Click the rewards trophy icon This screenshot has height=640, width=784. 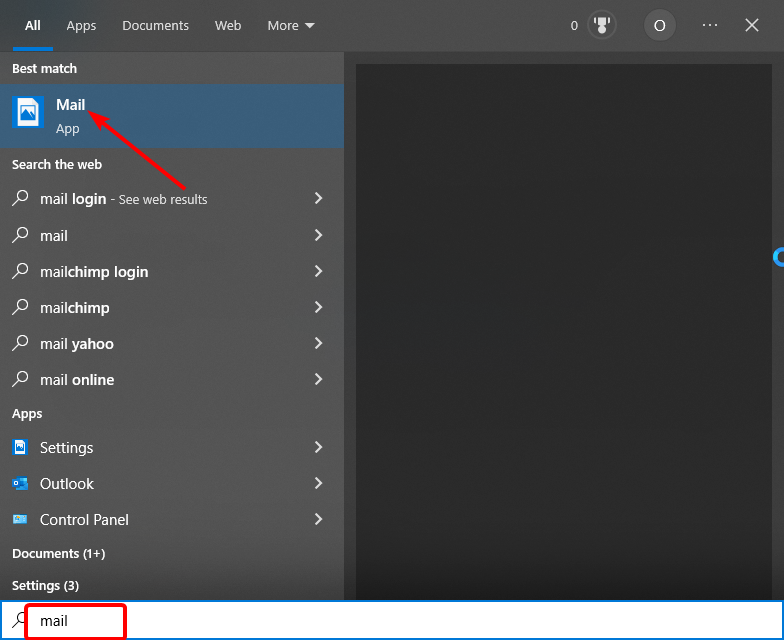pyautogui.click(x=602, y=25)
